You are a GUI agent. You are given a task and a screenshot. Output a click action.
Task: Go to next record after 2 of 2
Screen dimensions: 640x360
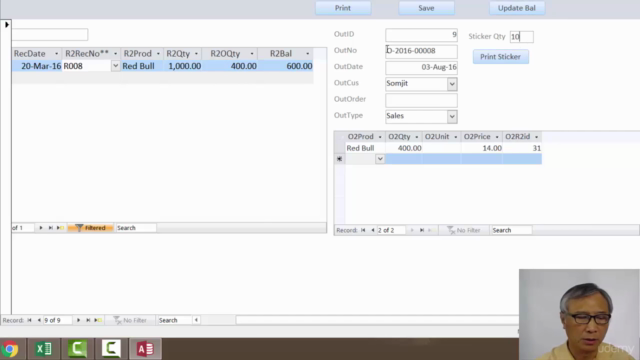412,230
